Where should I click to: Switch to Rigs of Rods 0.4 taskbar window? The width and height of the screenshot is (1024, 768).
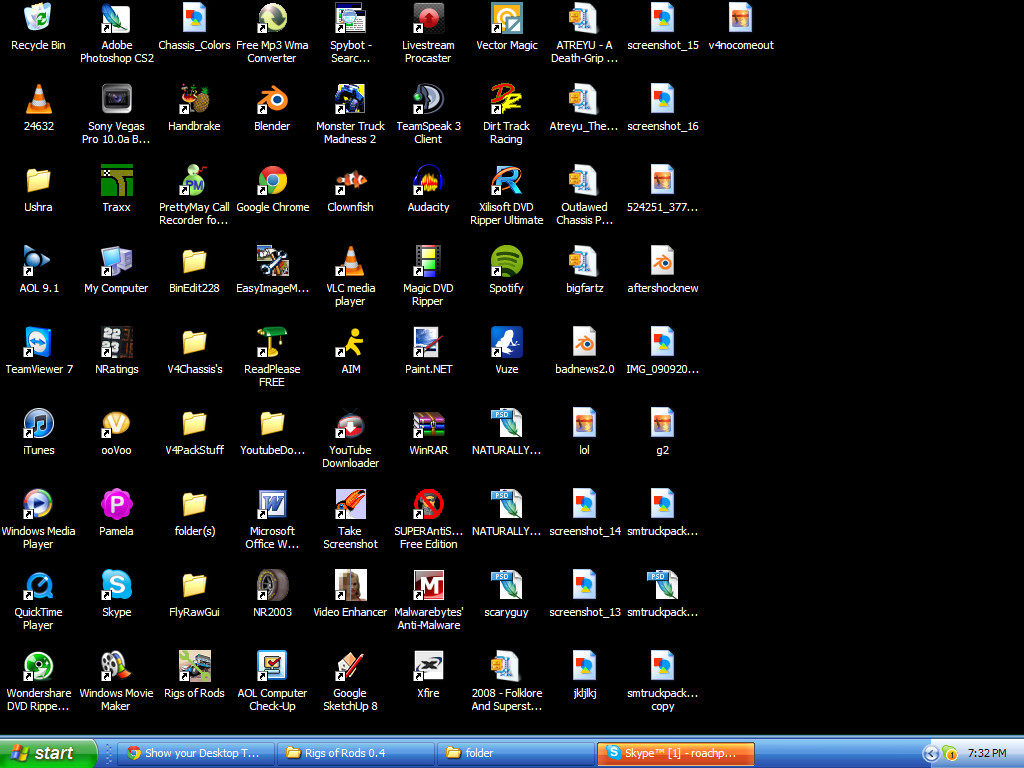[x=355, y=753]
